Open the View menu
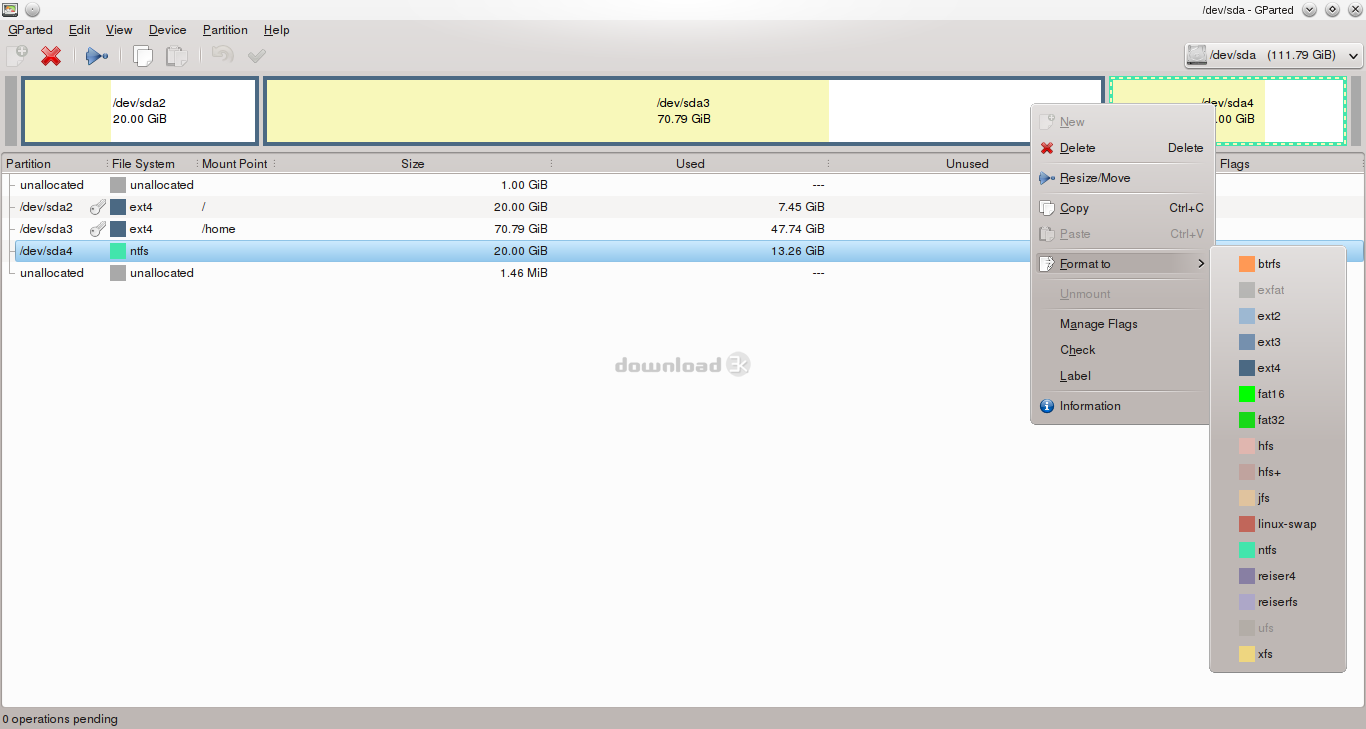 pos(119,30)
